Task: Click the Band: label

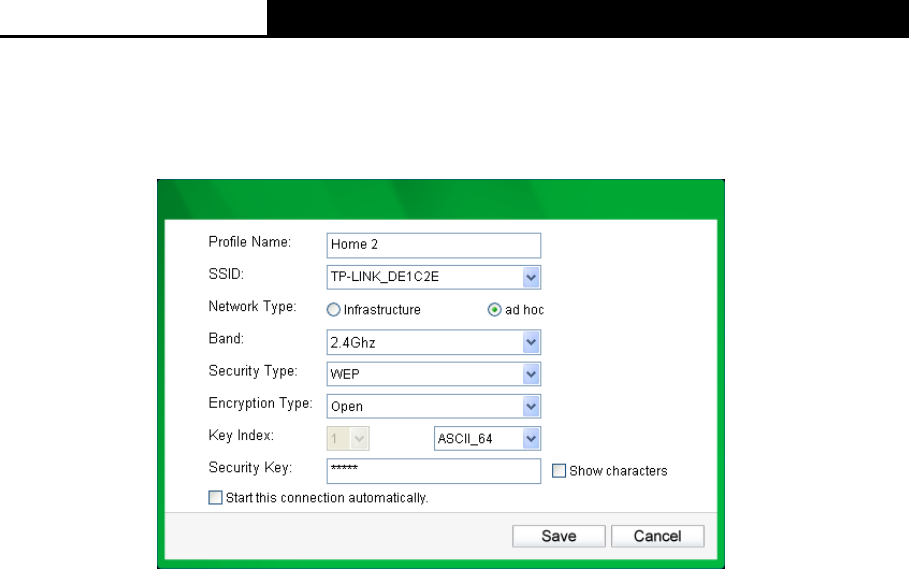Action: [x=226, y=338]
